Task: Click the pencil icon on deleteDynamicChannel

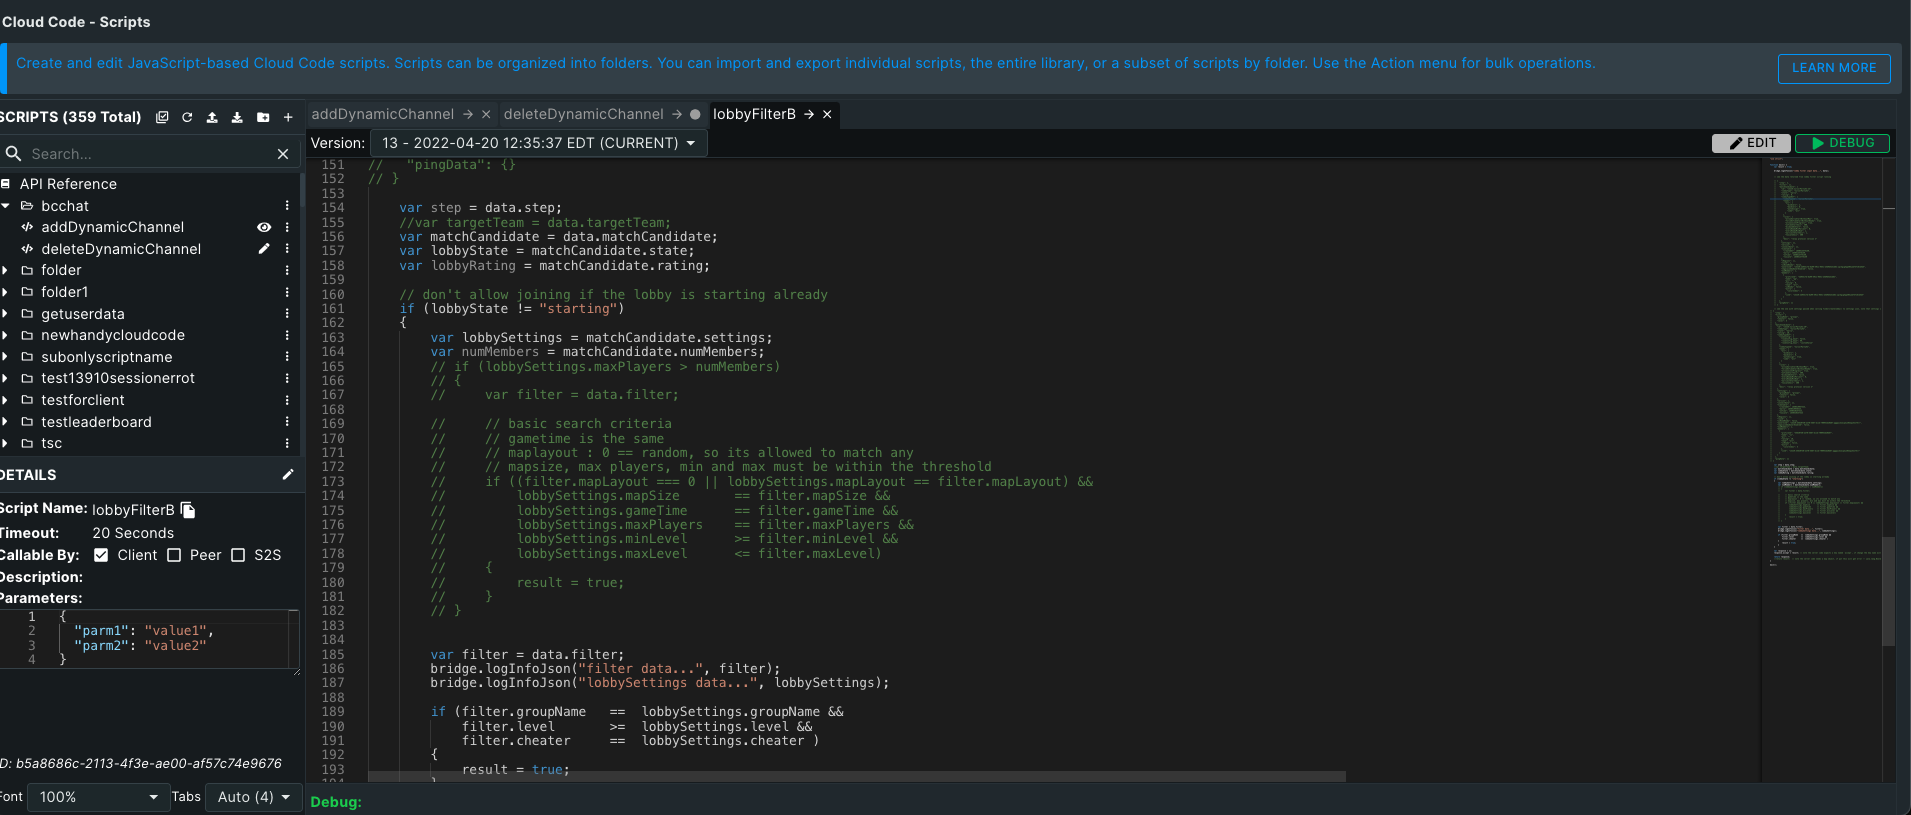Action: [x=264, y=249]
